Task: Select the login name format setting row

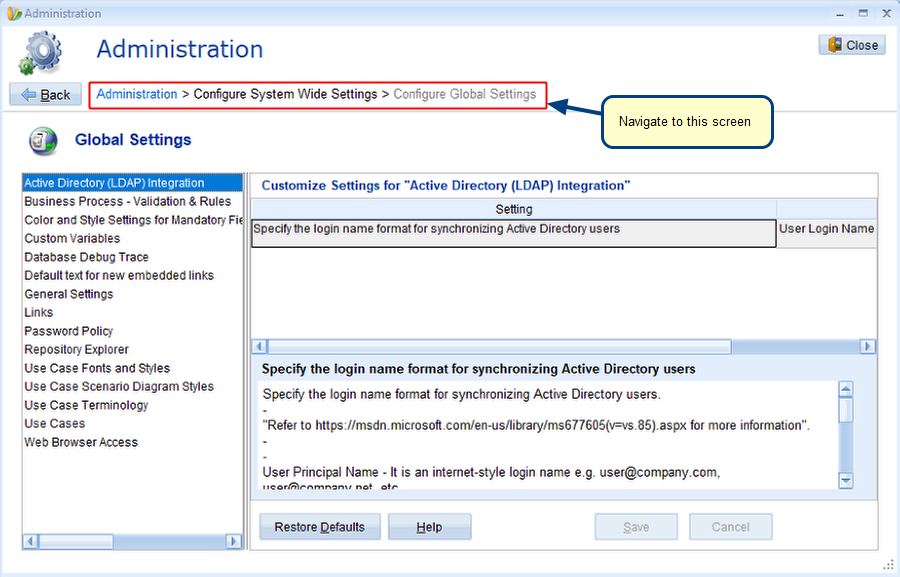Action: pos(513,230)
